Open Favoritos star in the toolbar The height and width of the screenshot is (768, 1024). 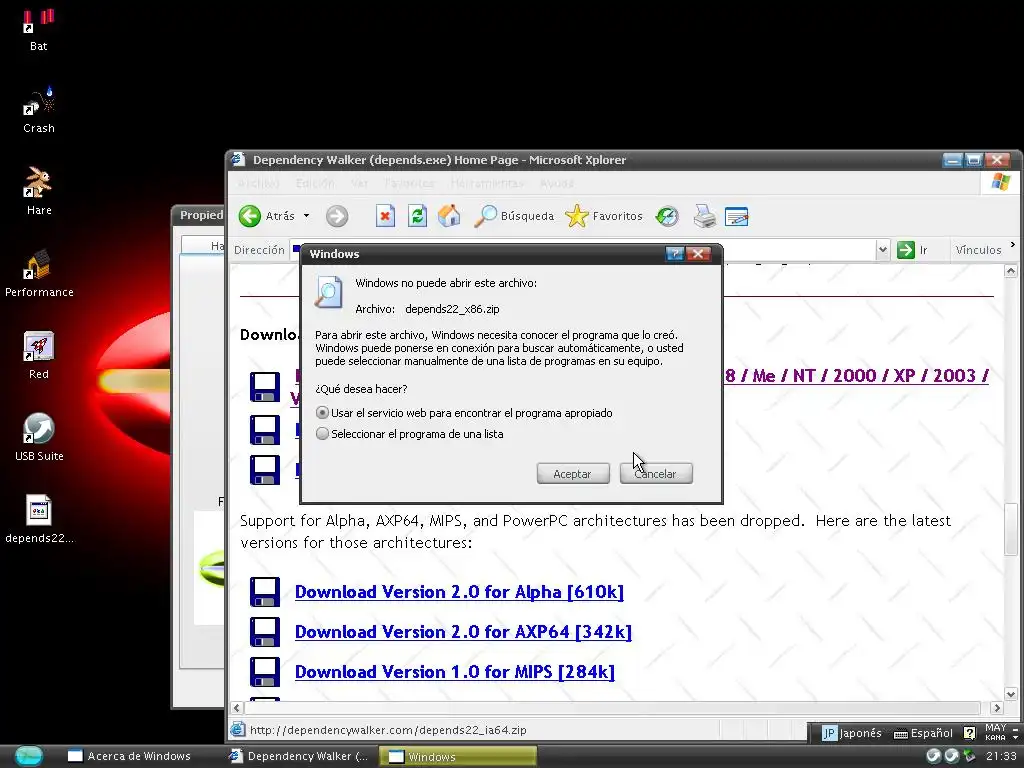(x=604, y=216)
